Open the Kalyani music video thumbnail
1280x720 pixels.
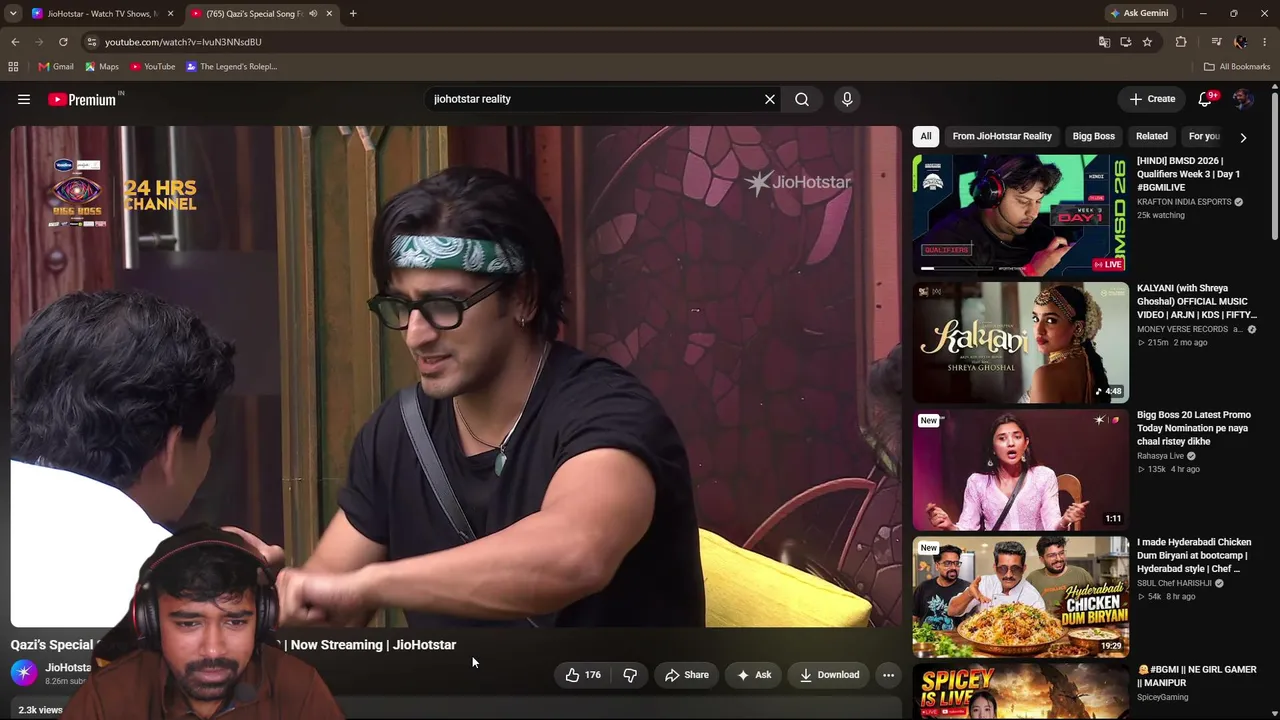point(1021,342)
